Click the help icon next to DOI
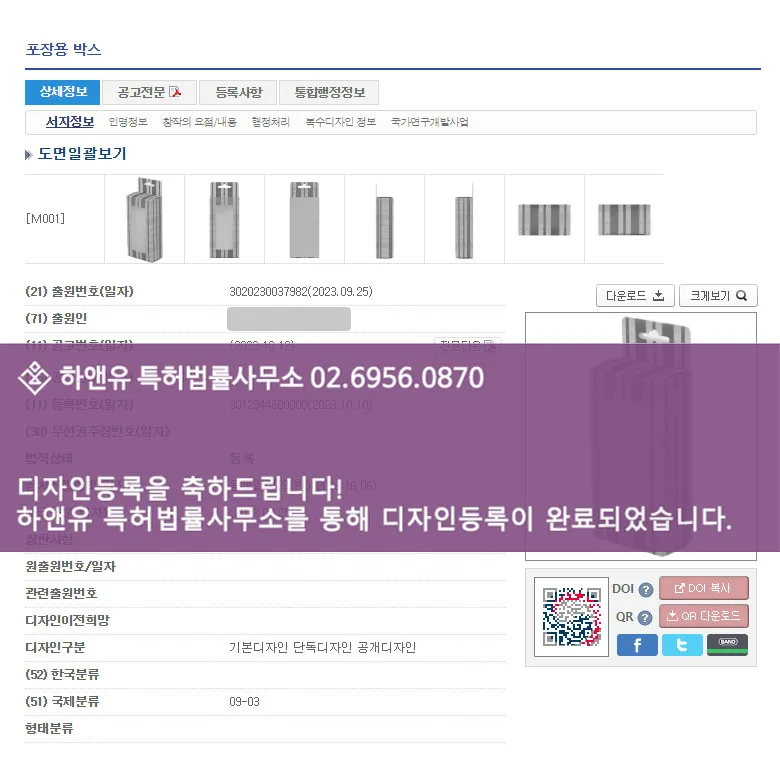The image size is (780, 780). tap(646, 589)
